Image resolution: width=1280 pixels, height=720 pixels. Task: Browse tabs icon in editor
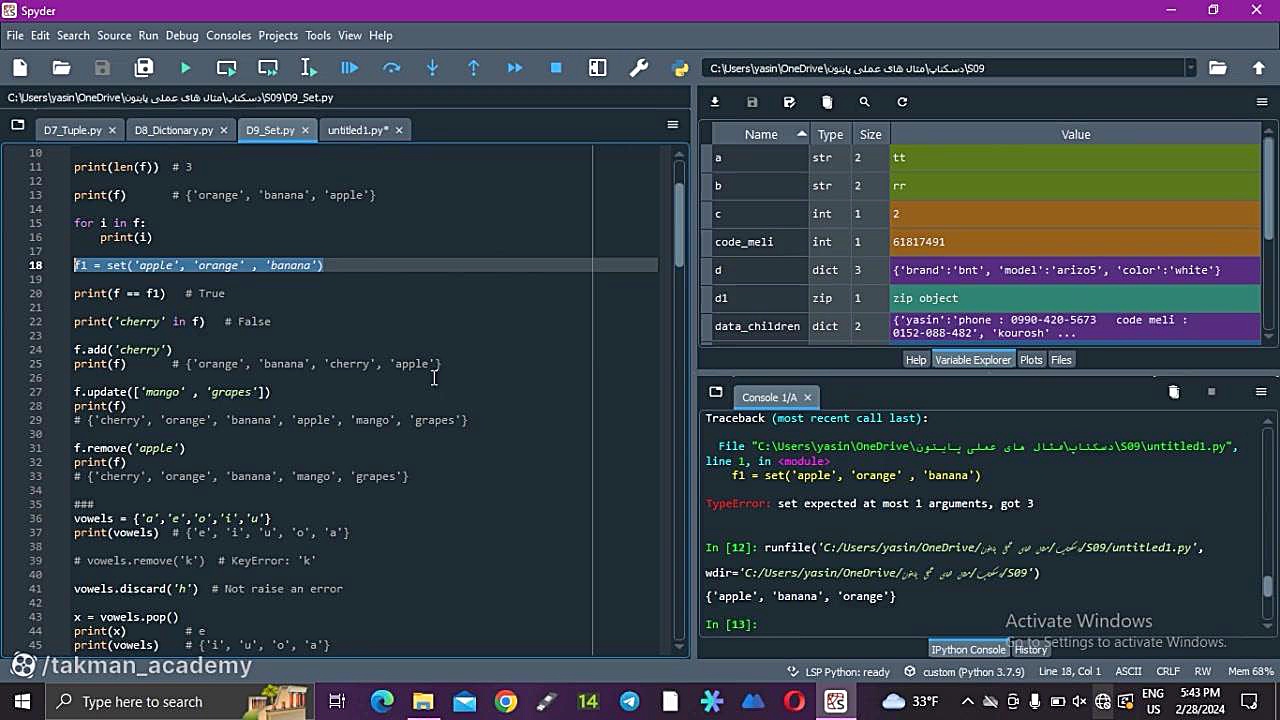tap(17, 125)
